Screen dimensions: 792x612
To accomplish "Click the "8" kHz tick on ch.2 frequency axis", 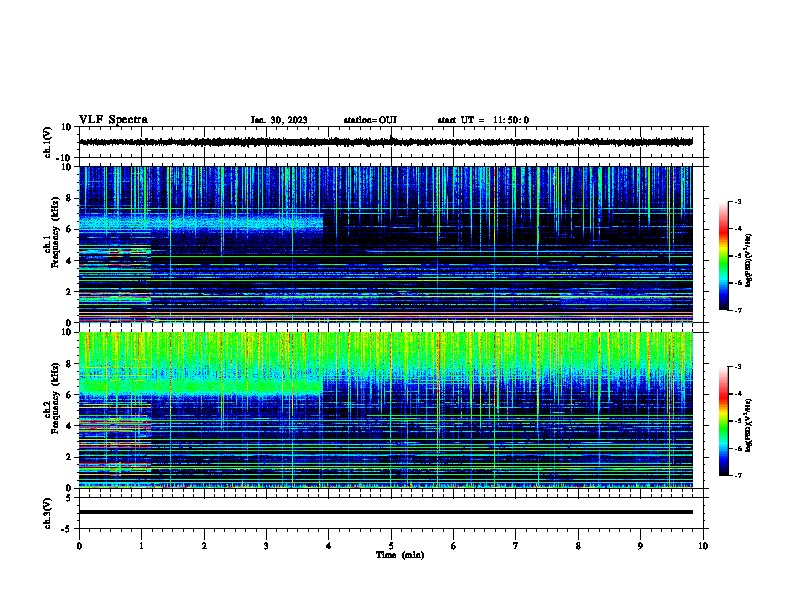I will (69, 364).
